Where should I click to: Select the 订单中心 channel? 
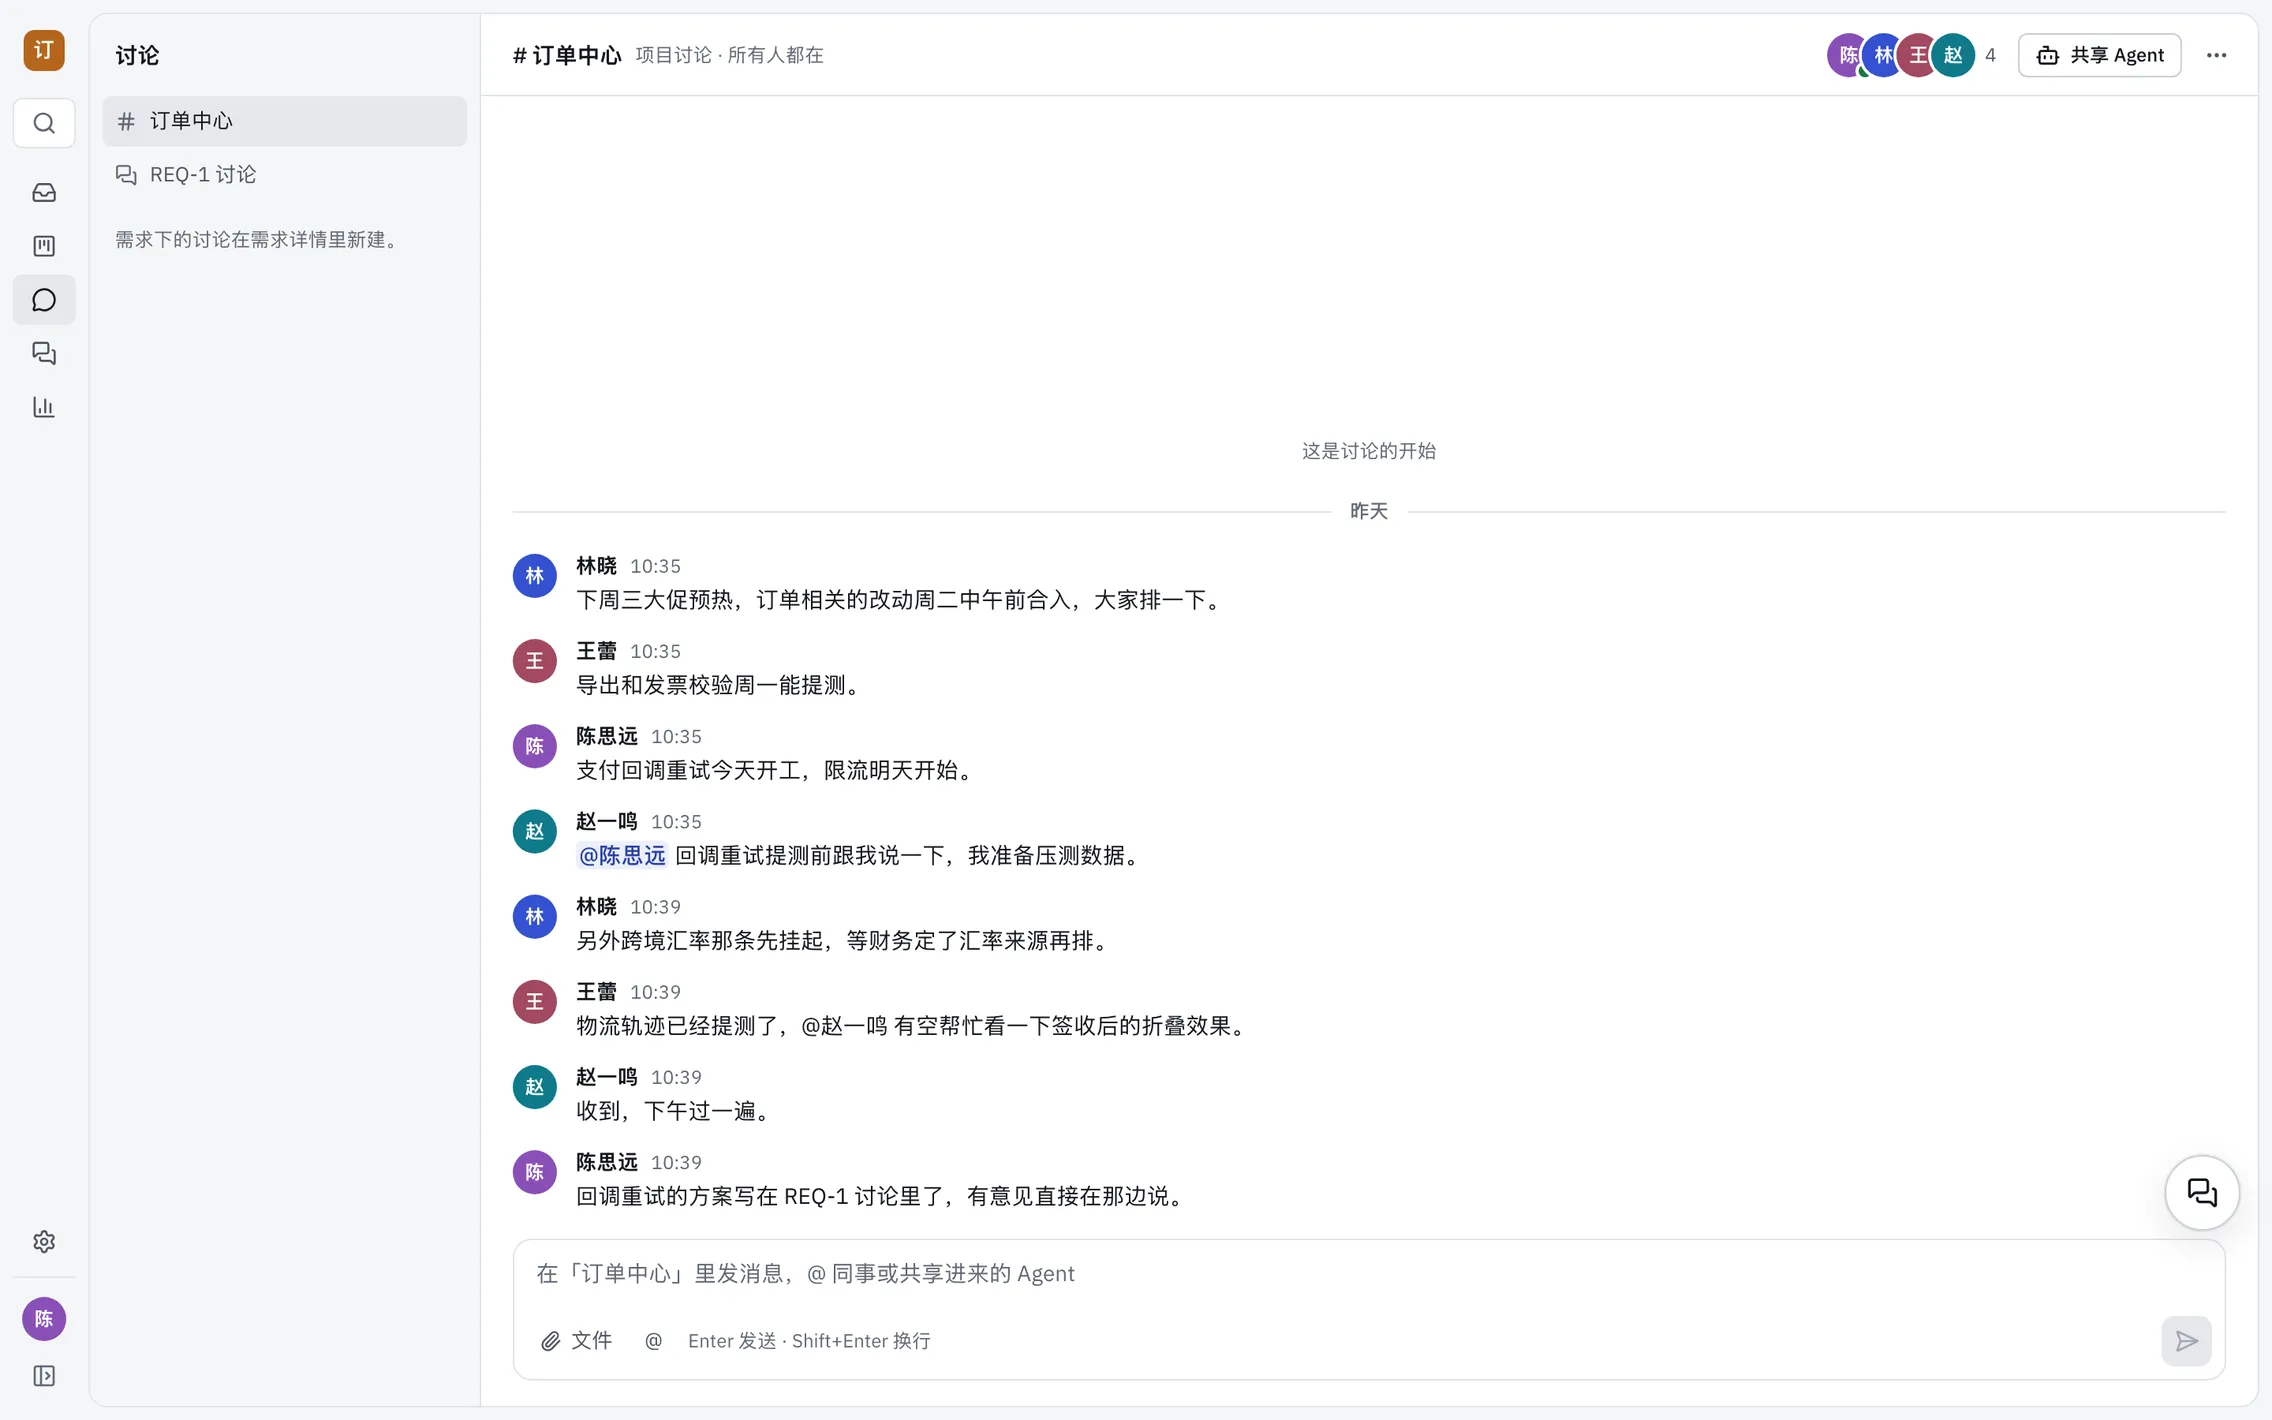tap(285, 121)
